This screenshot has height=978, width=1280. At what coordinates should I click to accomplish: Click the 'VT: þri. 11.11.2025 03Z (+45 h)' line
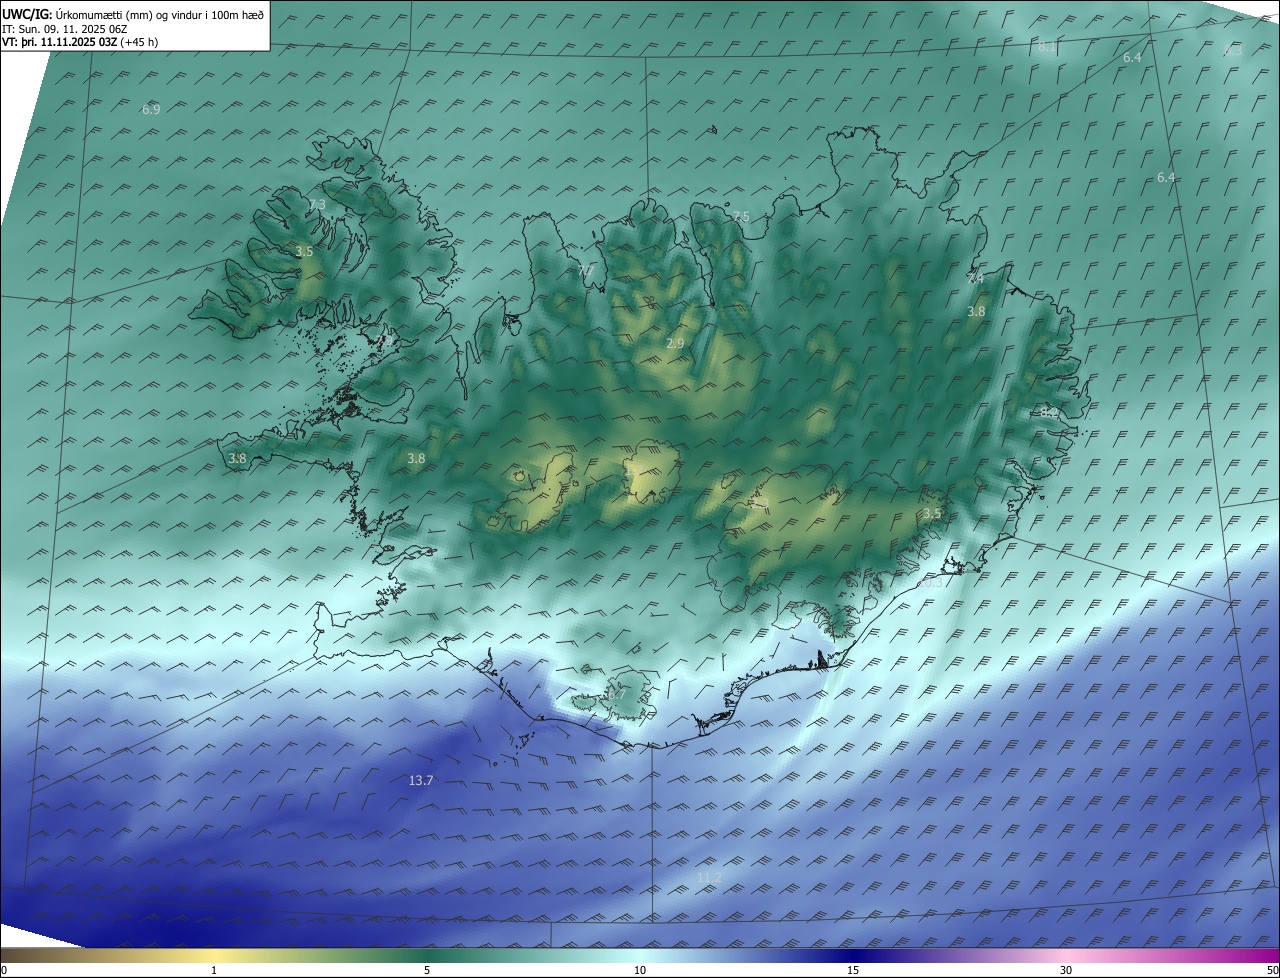click(80, 42)
